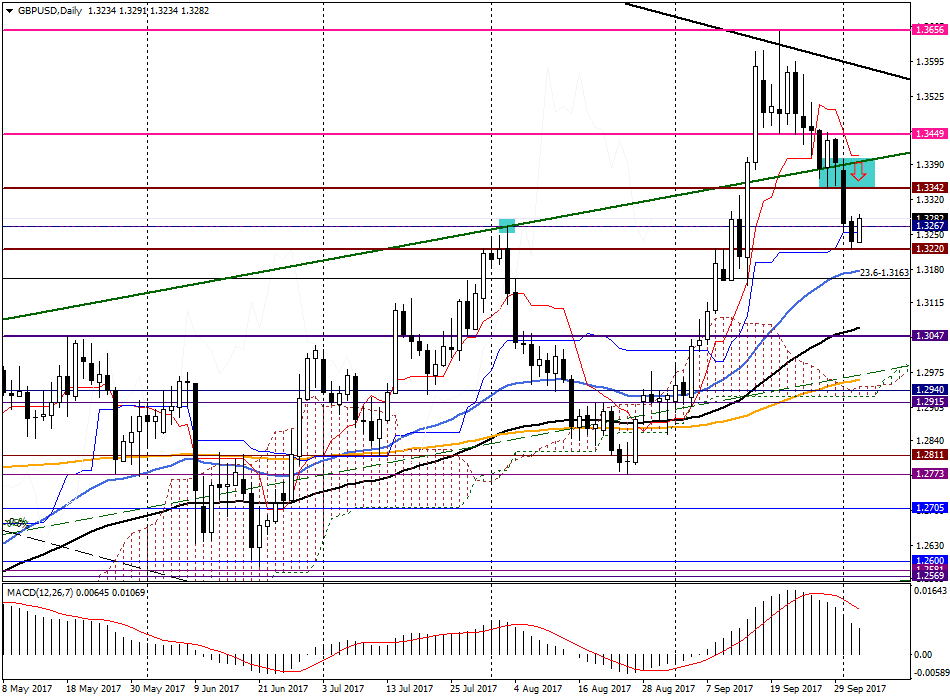The width and height of the screenshot is (950, 700).
Task: Click the 1.3595 price scale value
Action: pos(929,62)
